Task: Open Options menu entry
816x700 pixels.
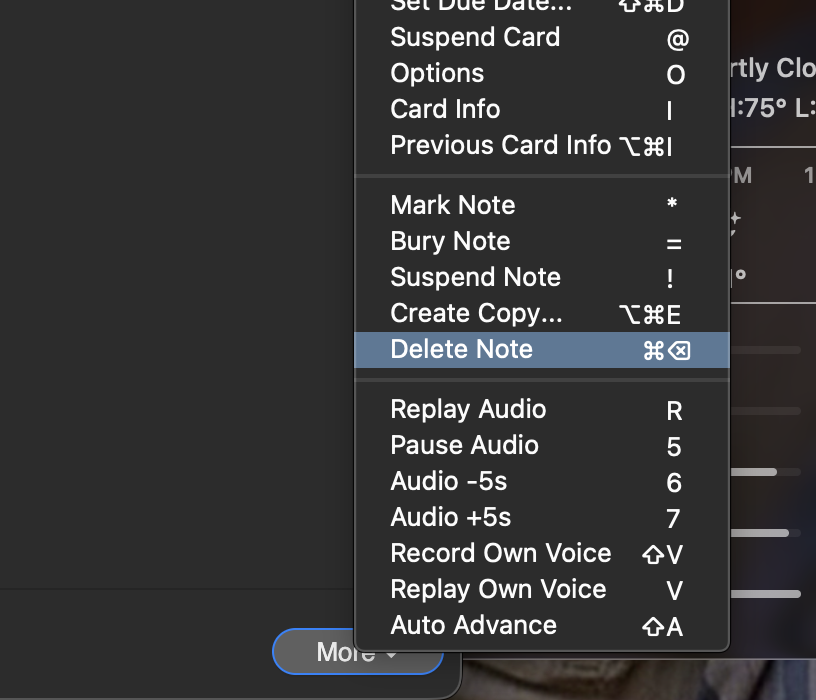Action: (542, 73)
